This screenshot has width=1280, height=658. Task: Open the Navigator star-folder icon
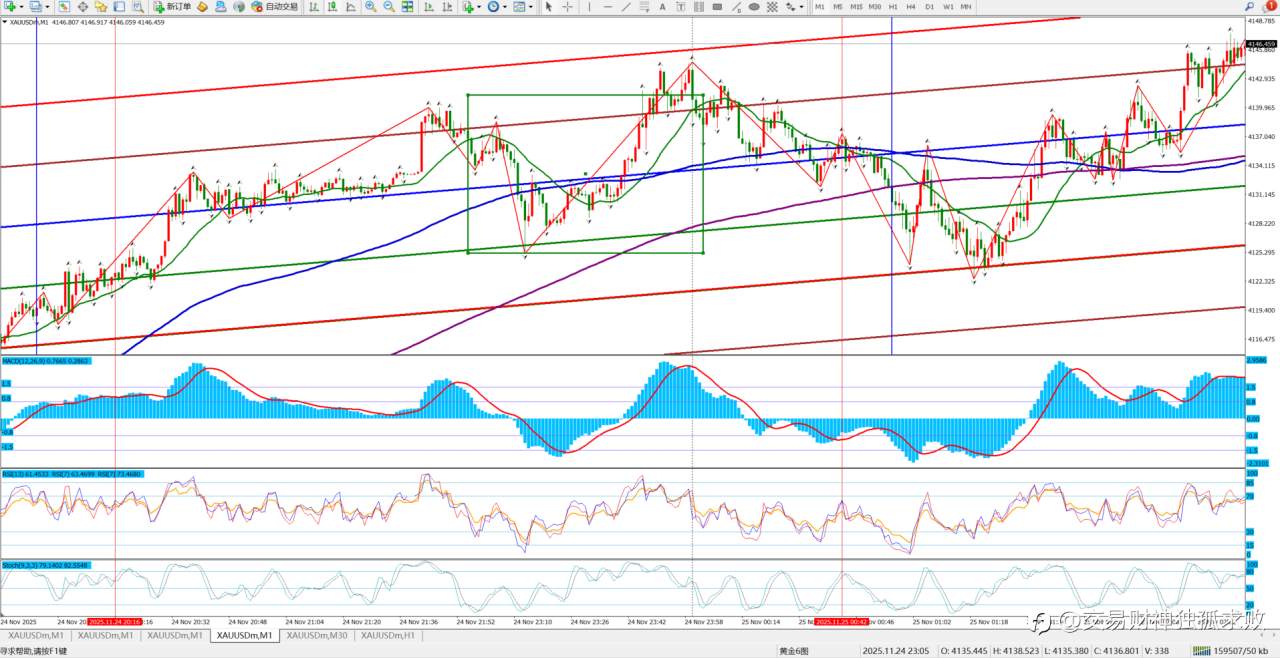click(x=102, y=6)
